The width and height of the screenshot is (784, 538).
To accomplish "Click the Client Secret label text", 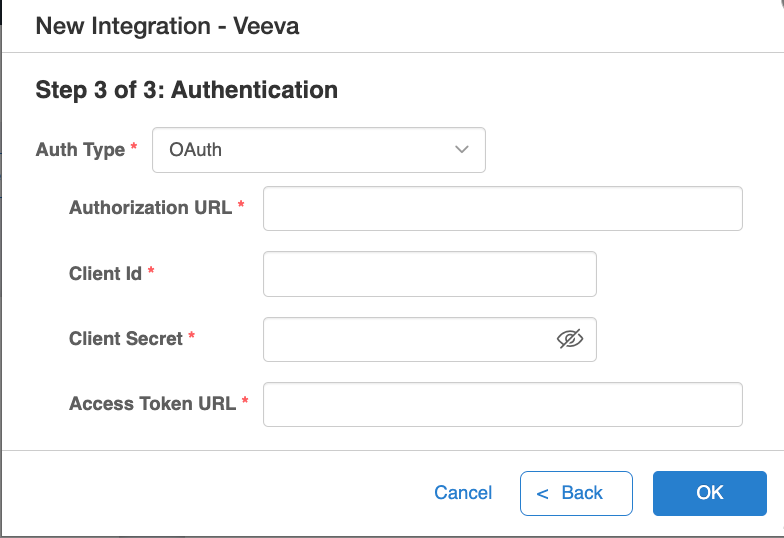I will point(126,338).
